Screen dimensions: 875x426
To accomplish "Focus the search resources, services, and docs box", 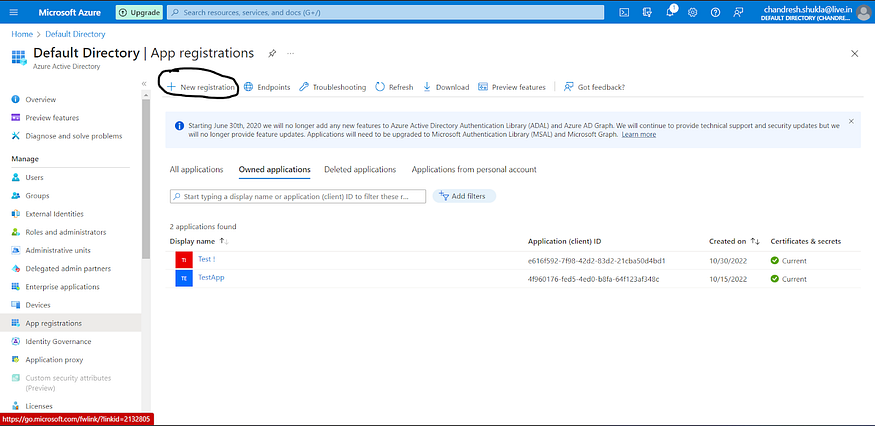I will click(x=386, y=12).
